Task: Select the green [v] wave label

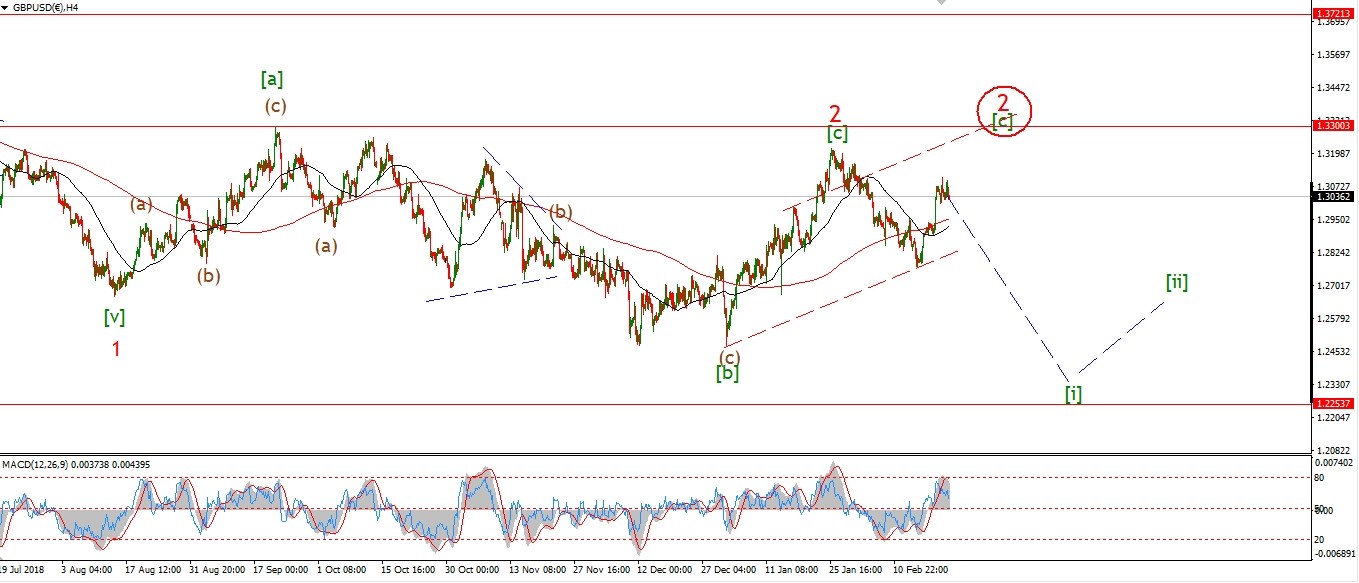Action: tap(115, 317)
